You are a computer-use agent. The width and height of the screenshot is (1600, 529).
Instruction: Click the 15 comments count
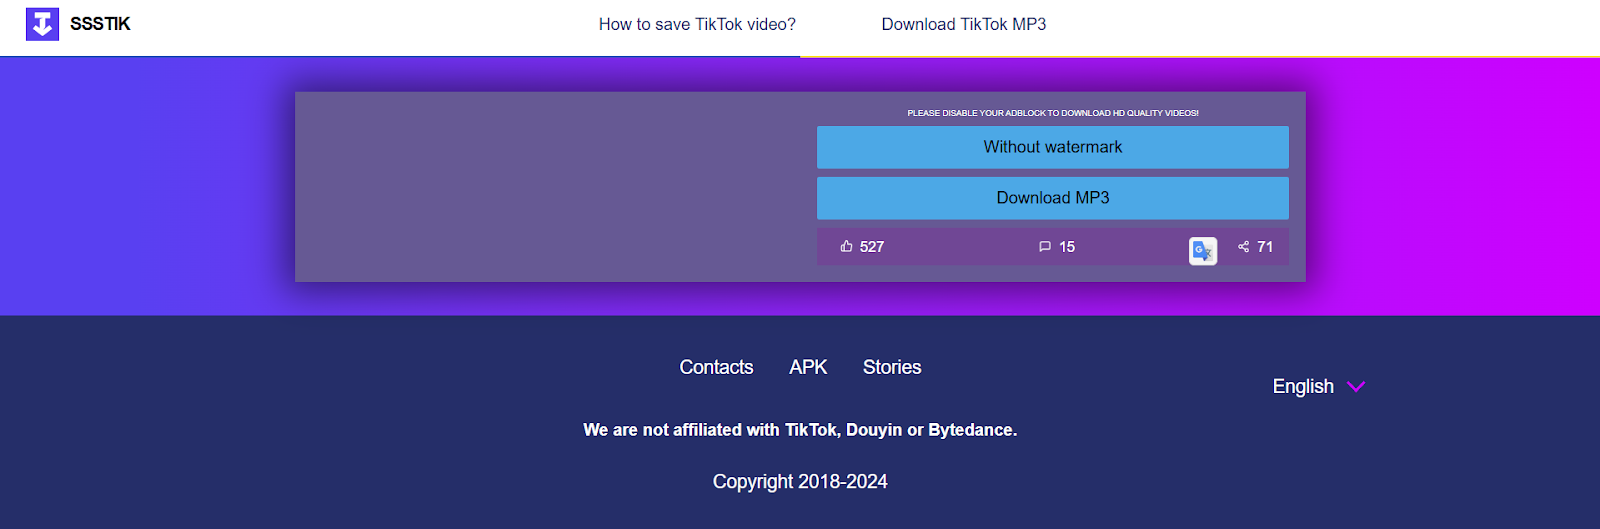coord(1067,247)
